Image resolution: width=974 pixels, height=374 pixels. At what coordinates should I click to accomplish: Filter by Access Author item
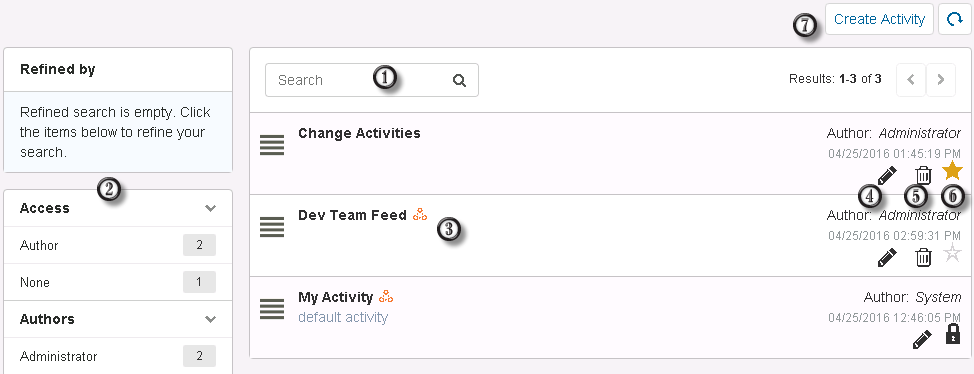click(118, 245)
